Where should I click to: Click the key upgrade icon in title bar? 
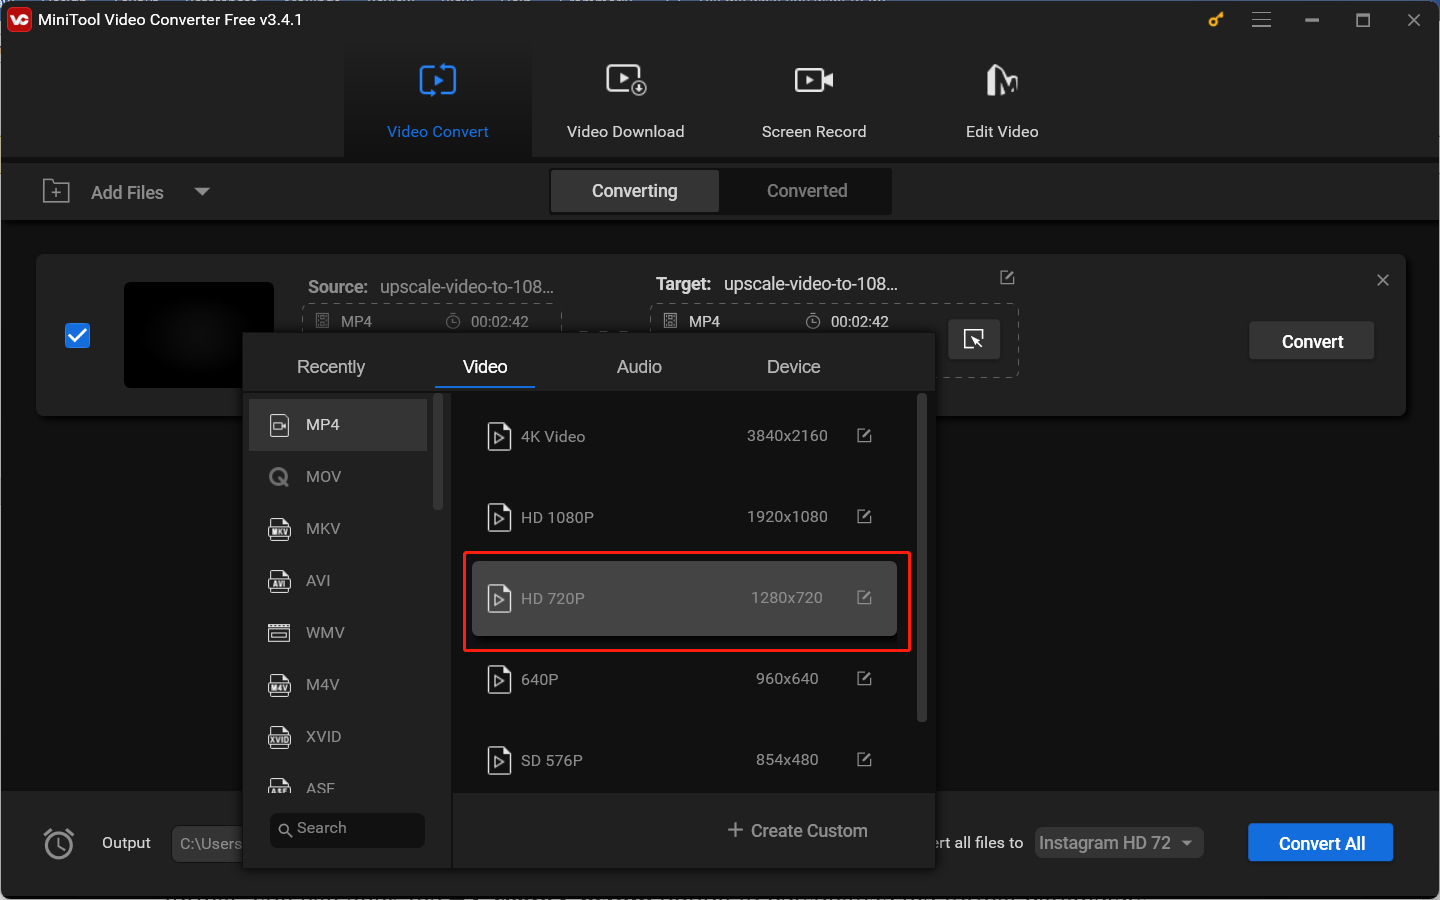click(1216, 19)
